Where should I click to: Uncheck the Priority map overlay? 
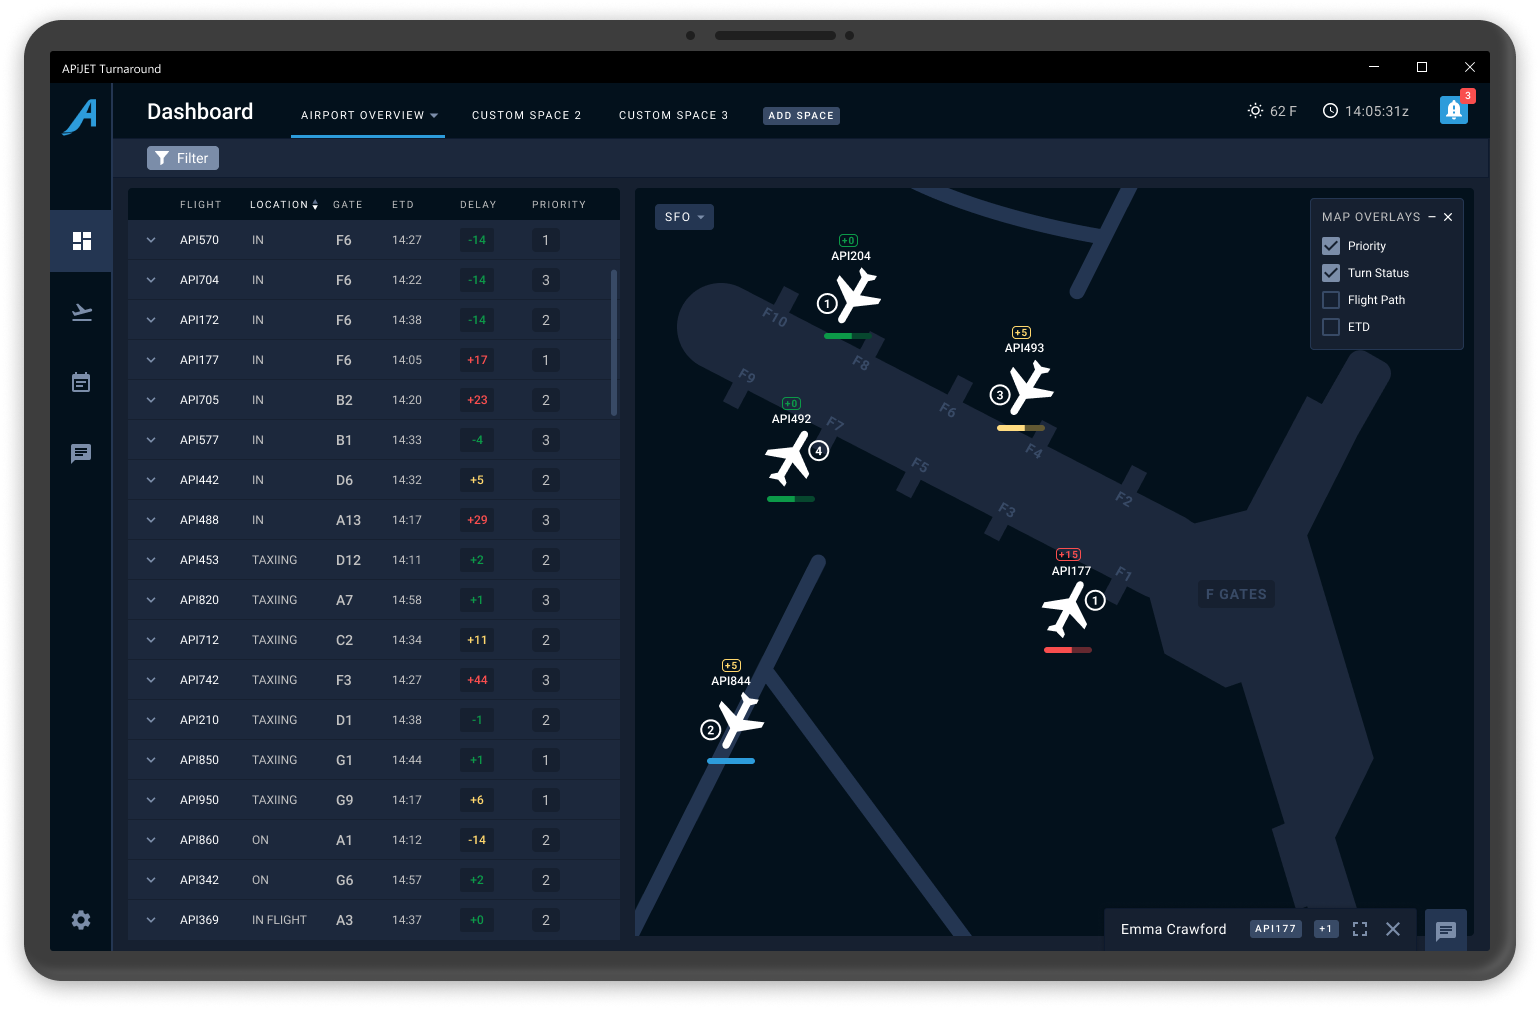(x=1331, y=246)
